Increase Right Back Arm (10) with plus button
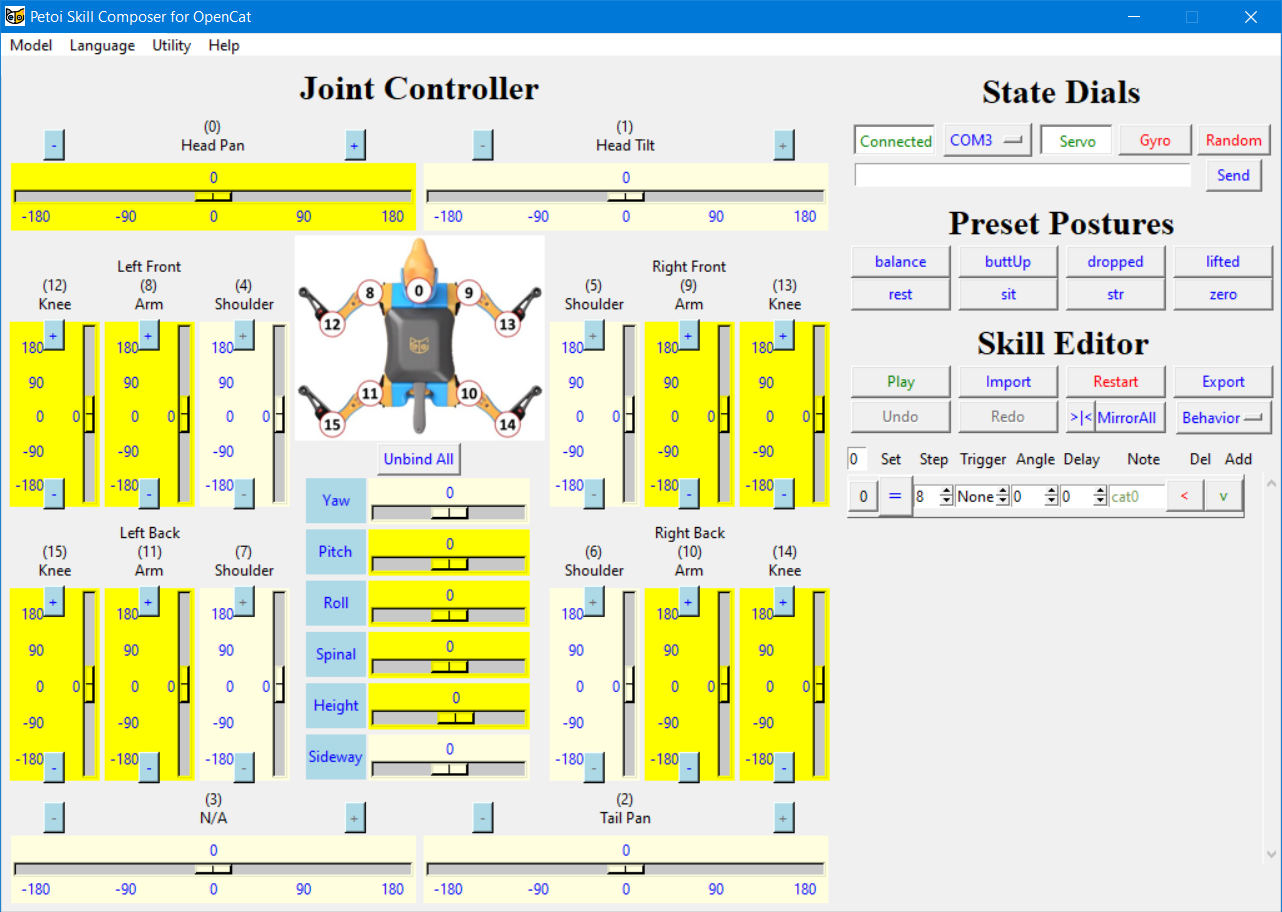1282x912 pixels. [689, 601]
